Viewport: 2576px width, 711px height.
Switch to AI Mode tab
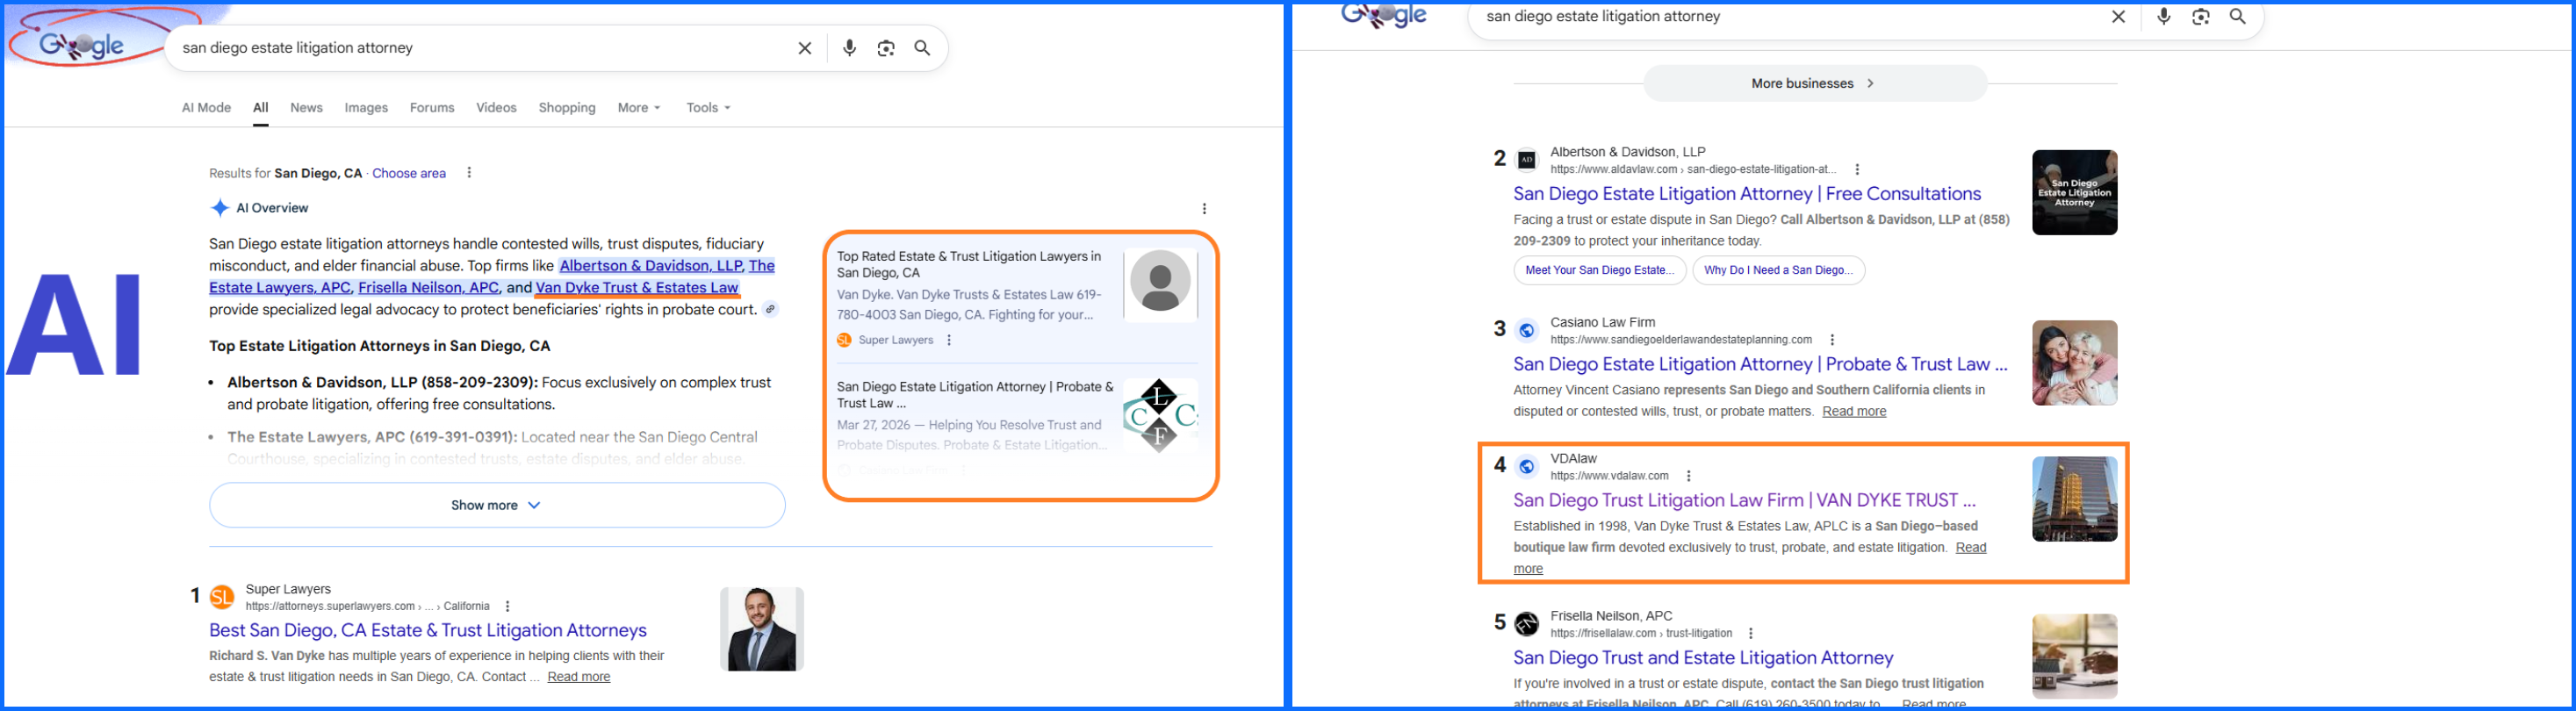pyautogui.click(x=206, y=108)
